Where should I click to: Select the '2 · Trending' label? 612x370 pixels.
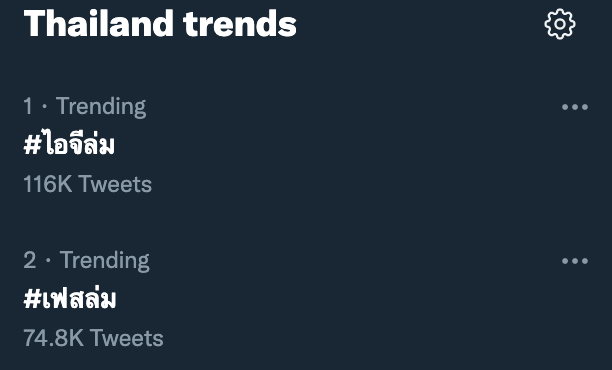click(x=86, y=260)
